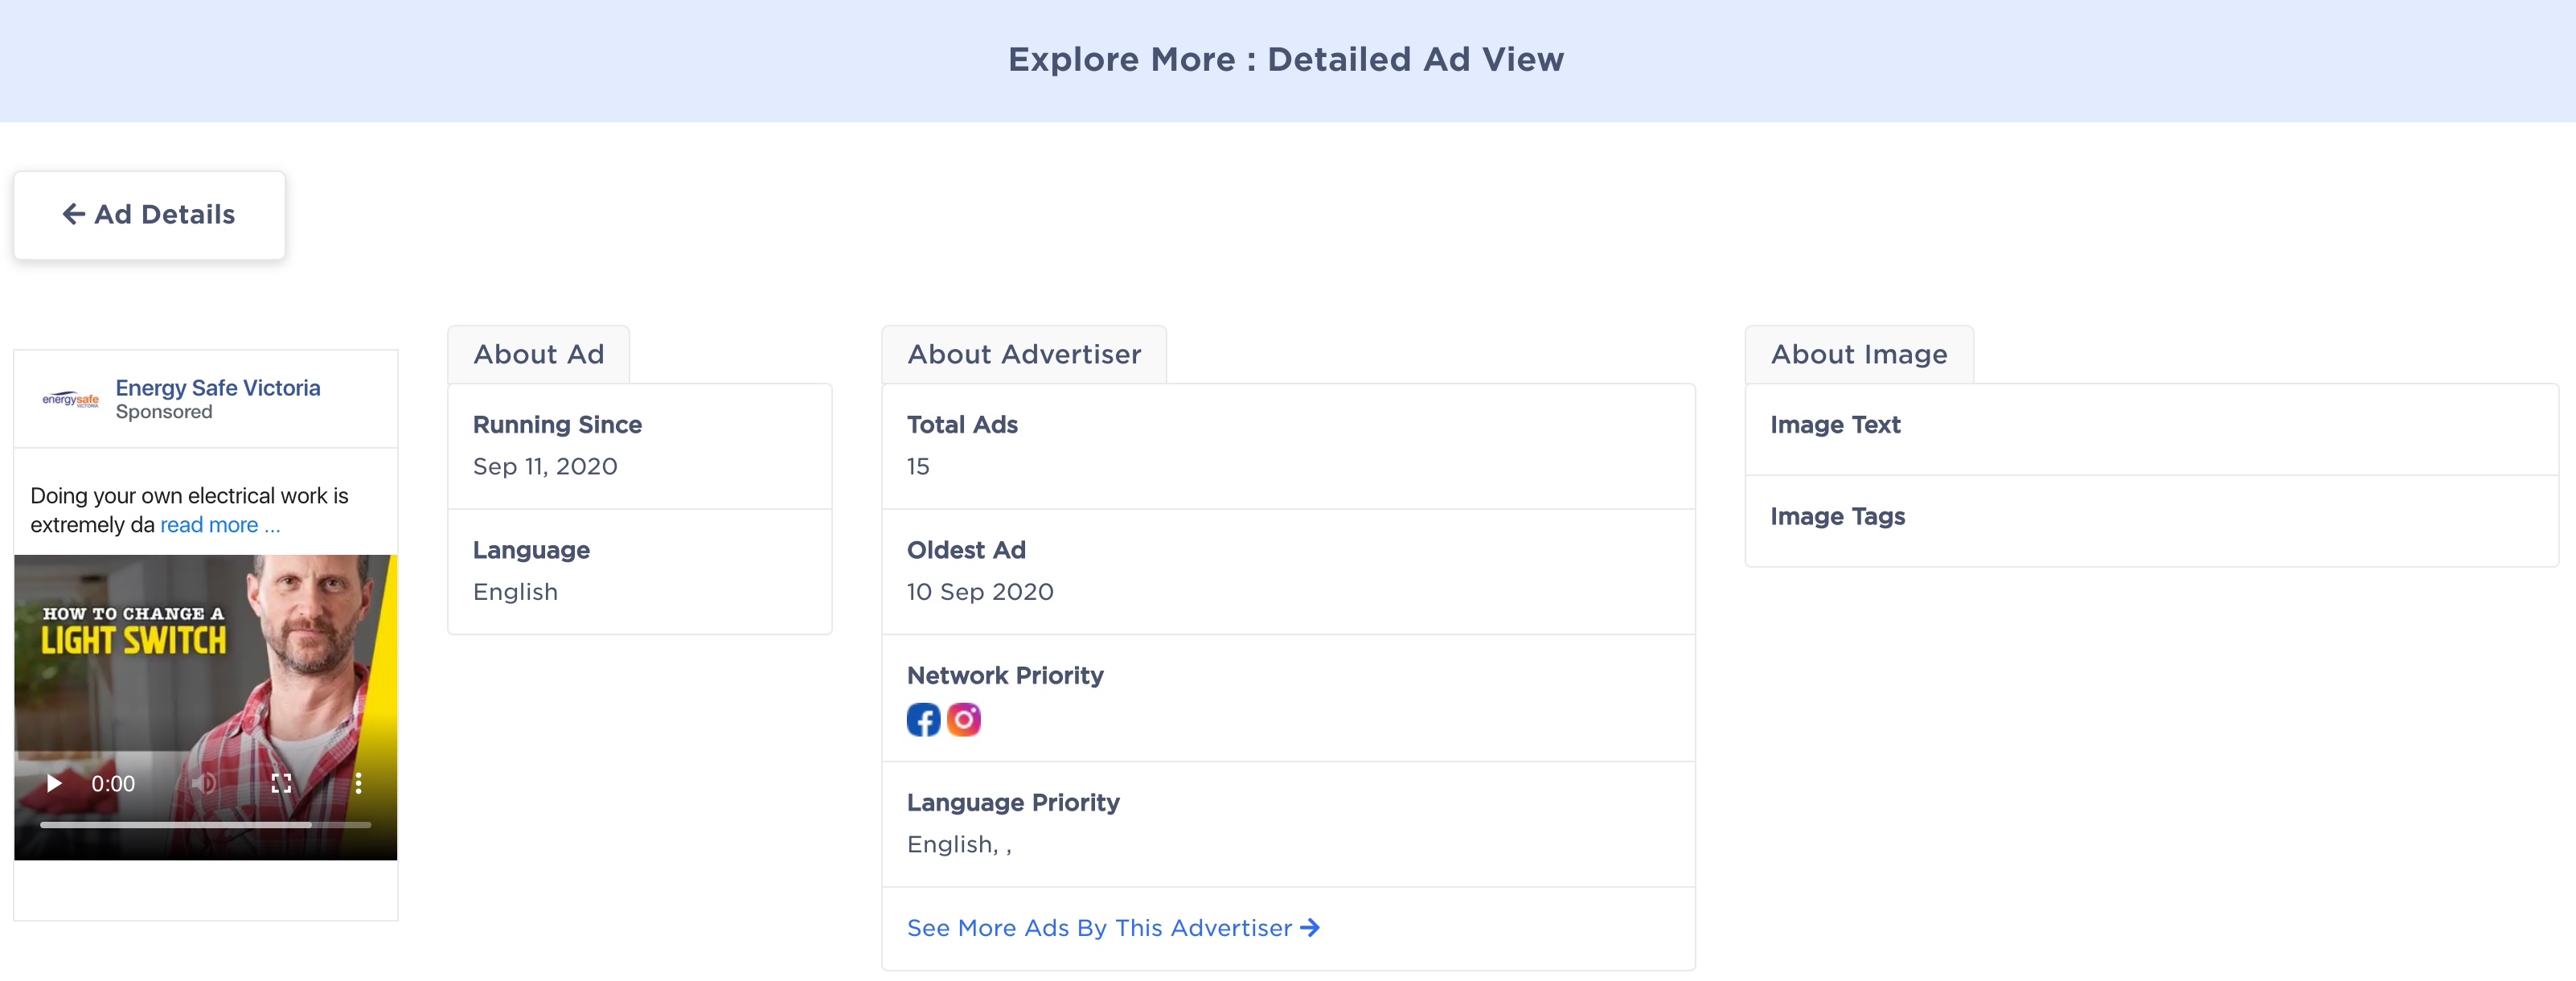This screenshot has height=981, width=2576.
Task: Open the video three-dot options menu
Action: pyautogui.click(x=358, y=783)
